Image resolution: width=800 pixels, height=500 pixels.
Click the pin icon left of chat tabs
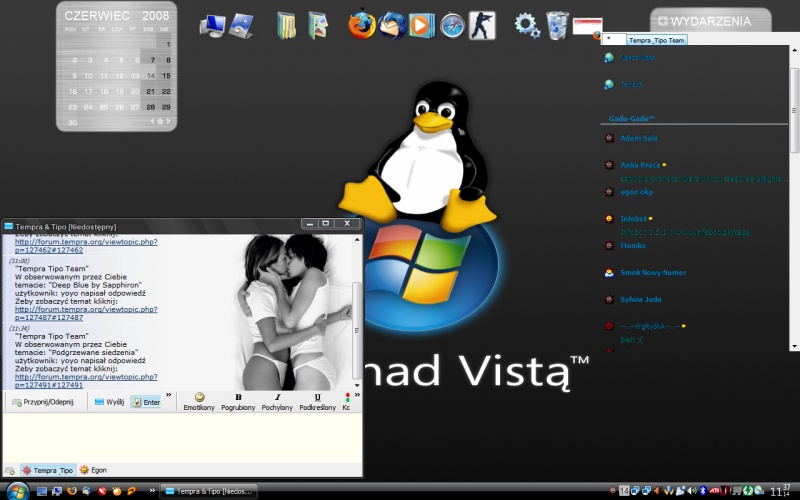pyautogui.click(x=9, y=470)
